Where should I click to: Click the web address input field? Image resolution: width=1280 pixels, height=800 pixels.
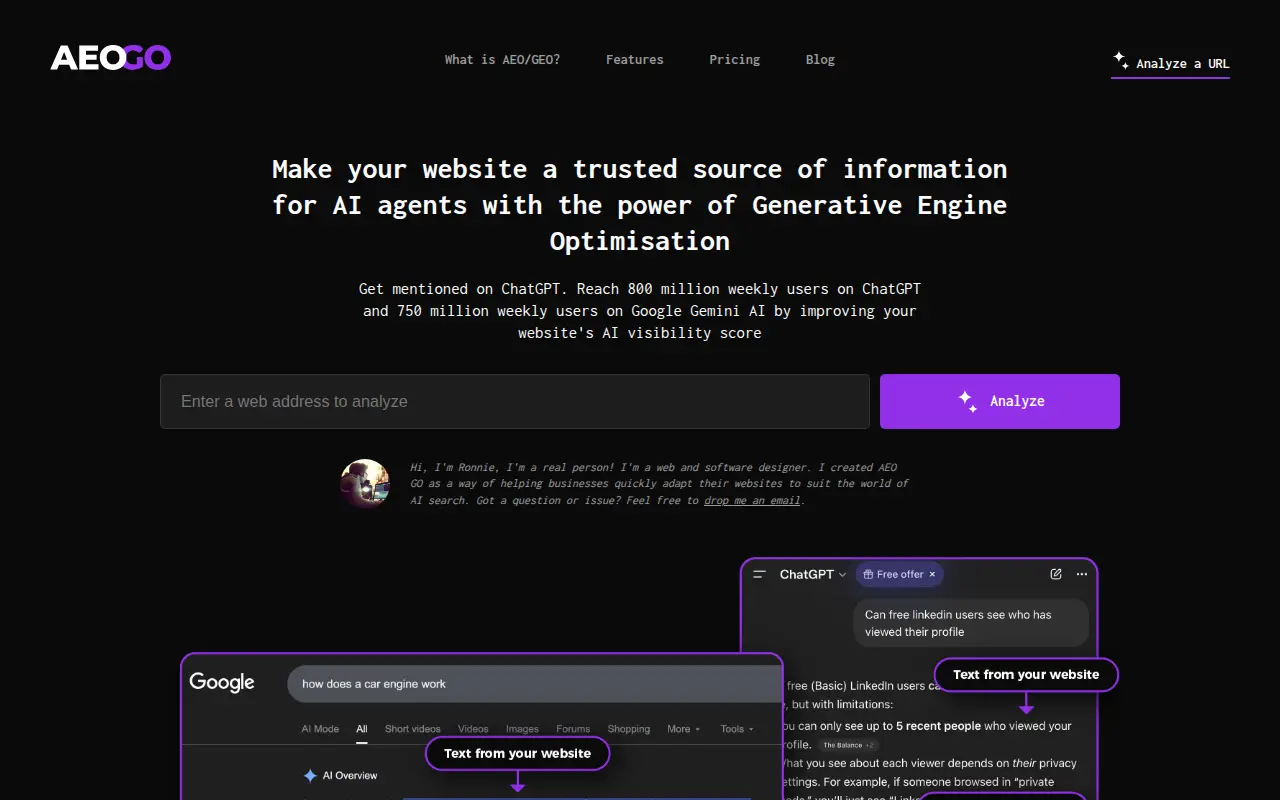click(x=515, y=401)
